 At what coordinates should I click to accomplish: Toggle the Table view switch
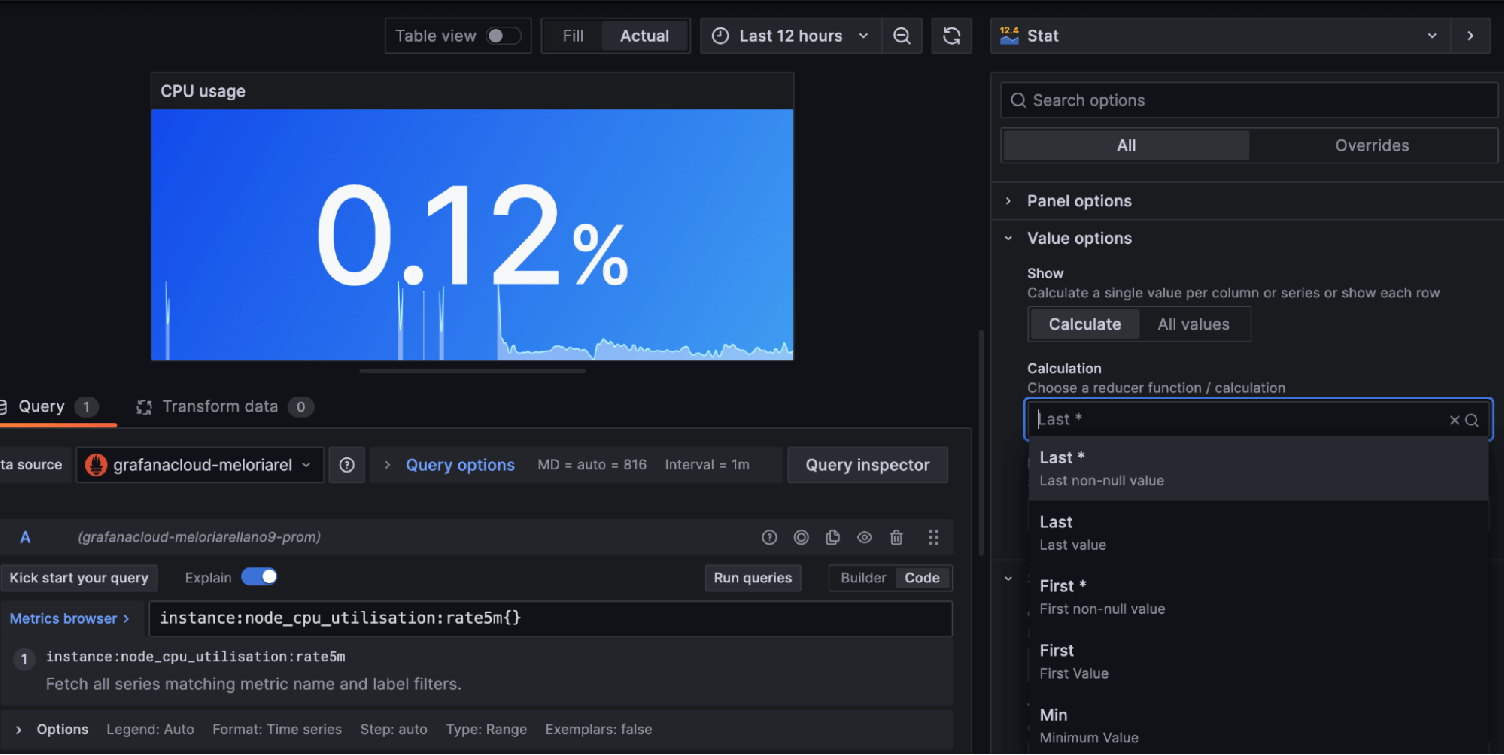click(x=503, y=36)
